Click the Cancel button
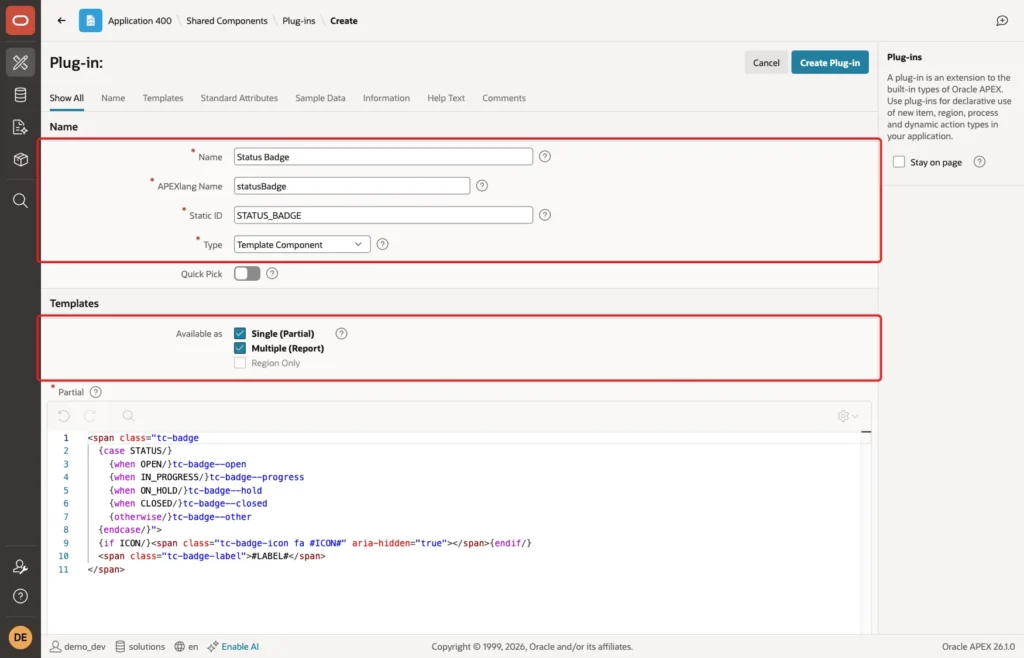This screenshot has height=658, width=1024. pos(766,63)
